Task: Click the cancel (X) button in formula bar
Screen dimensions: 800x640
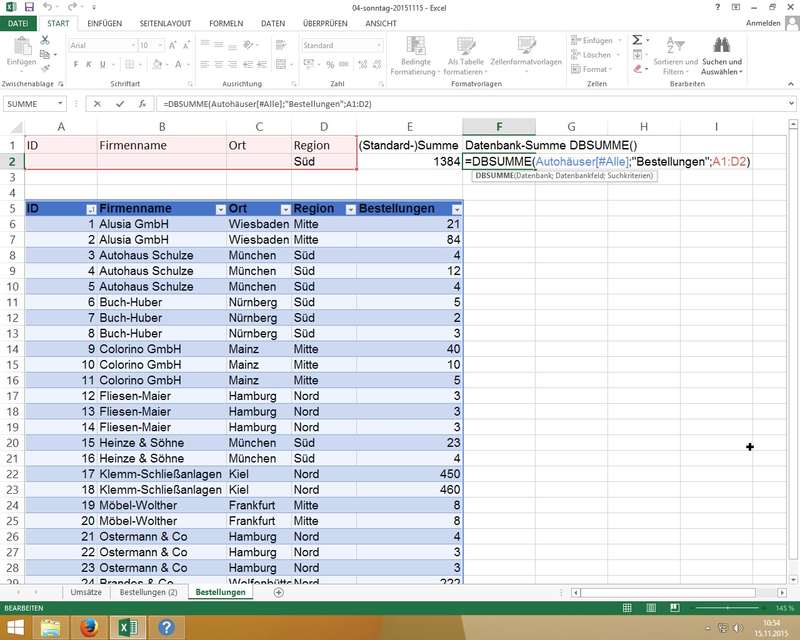Action: 97,103
